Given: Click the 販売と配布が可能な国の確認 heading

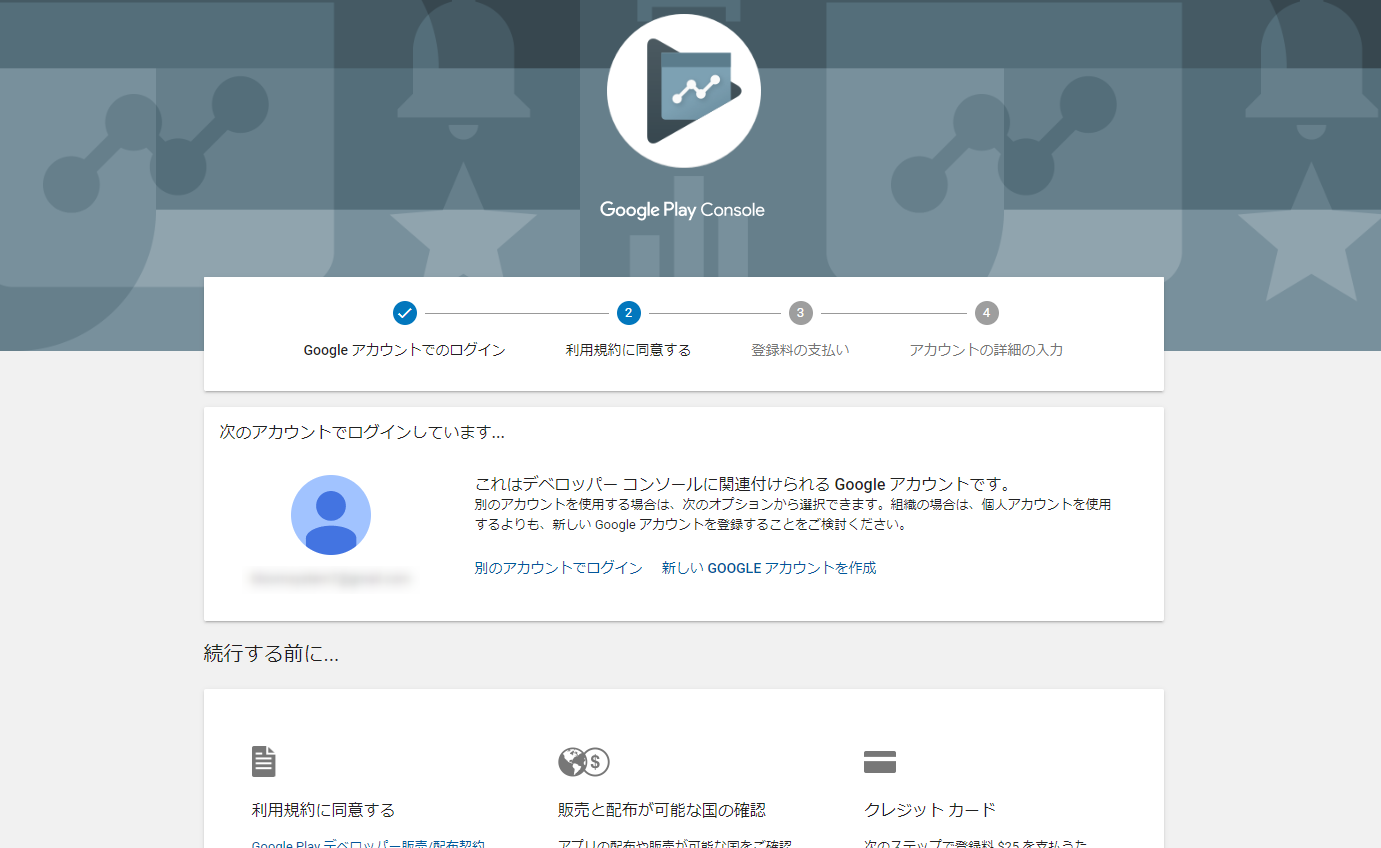Looking at the screenshot, I should (662, 810).
